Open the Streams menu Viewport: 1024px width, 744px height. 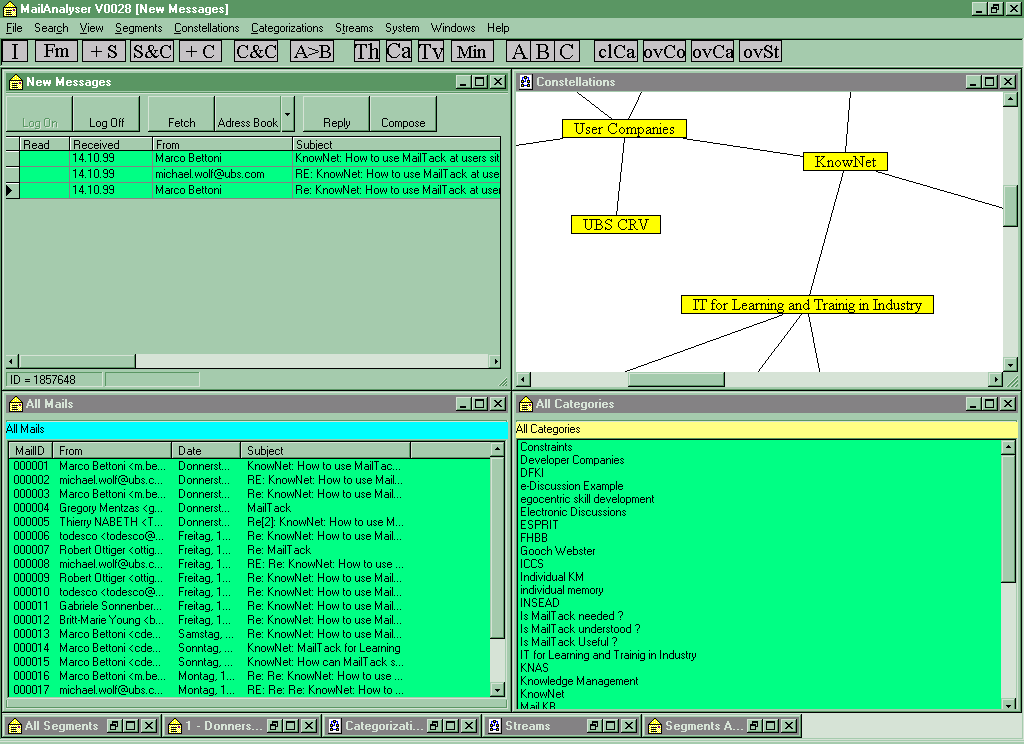coord(354,28)
